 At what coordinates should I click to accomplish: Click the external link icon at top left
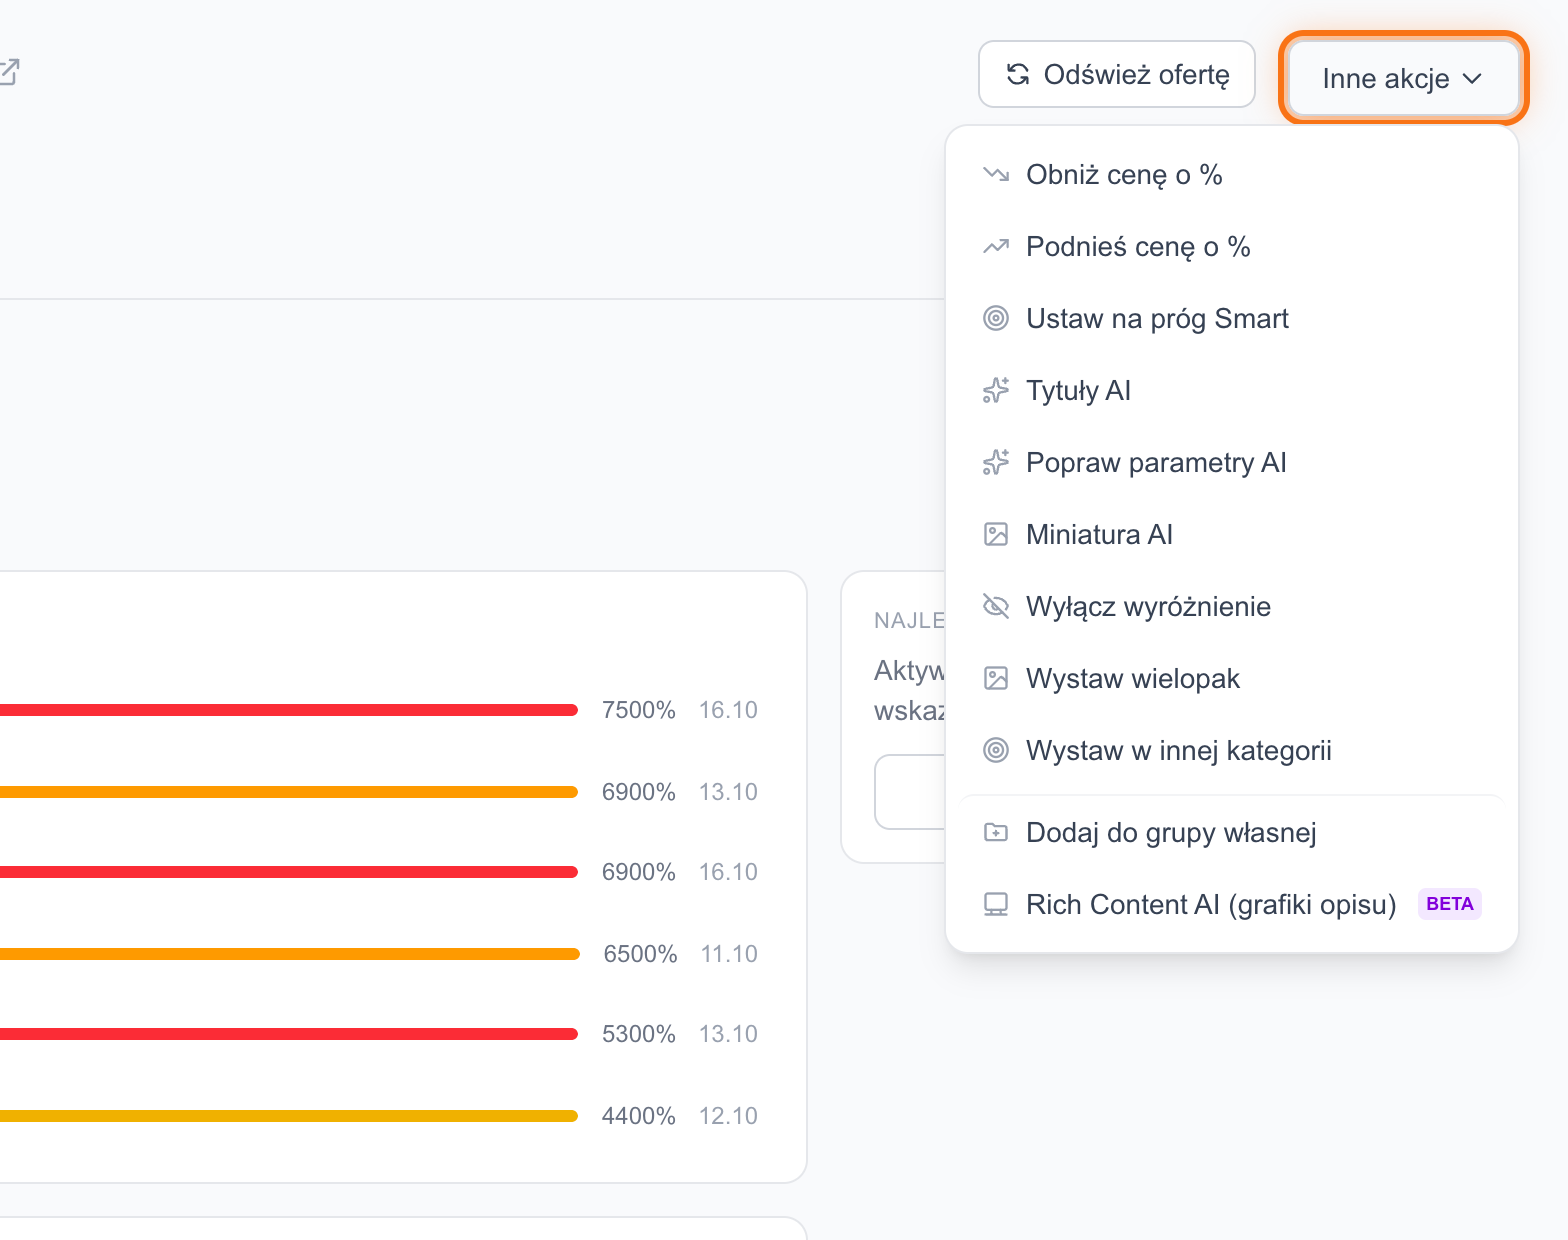point(8,72)
